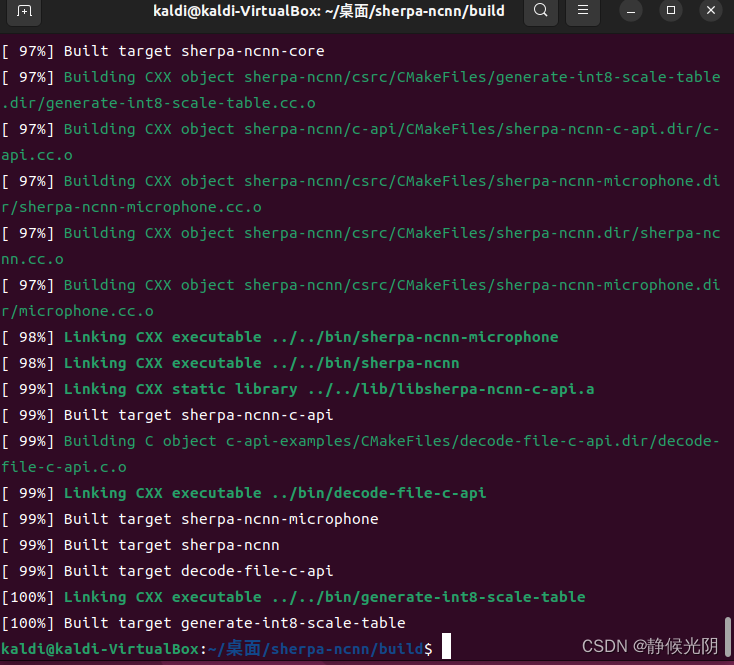Click the line 'Built target sherpa-ncnn-core'

coord(162,51)
